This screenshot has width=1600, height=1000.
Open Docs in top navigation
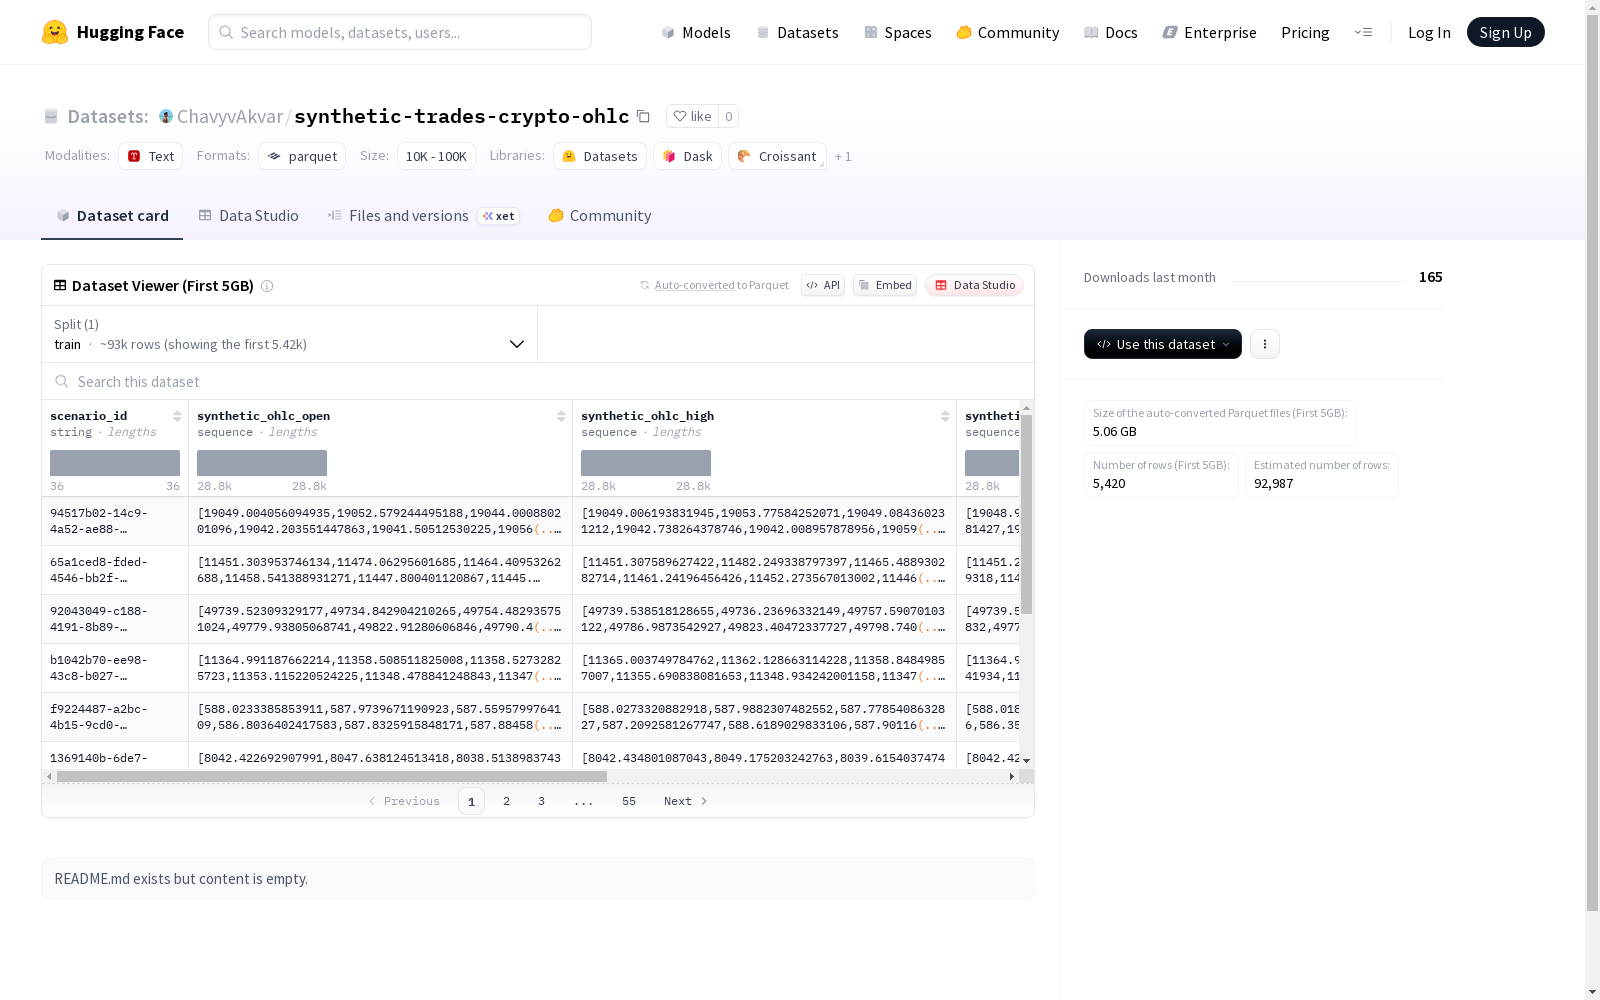pos(1111,32)
